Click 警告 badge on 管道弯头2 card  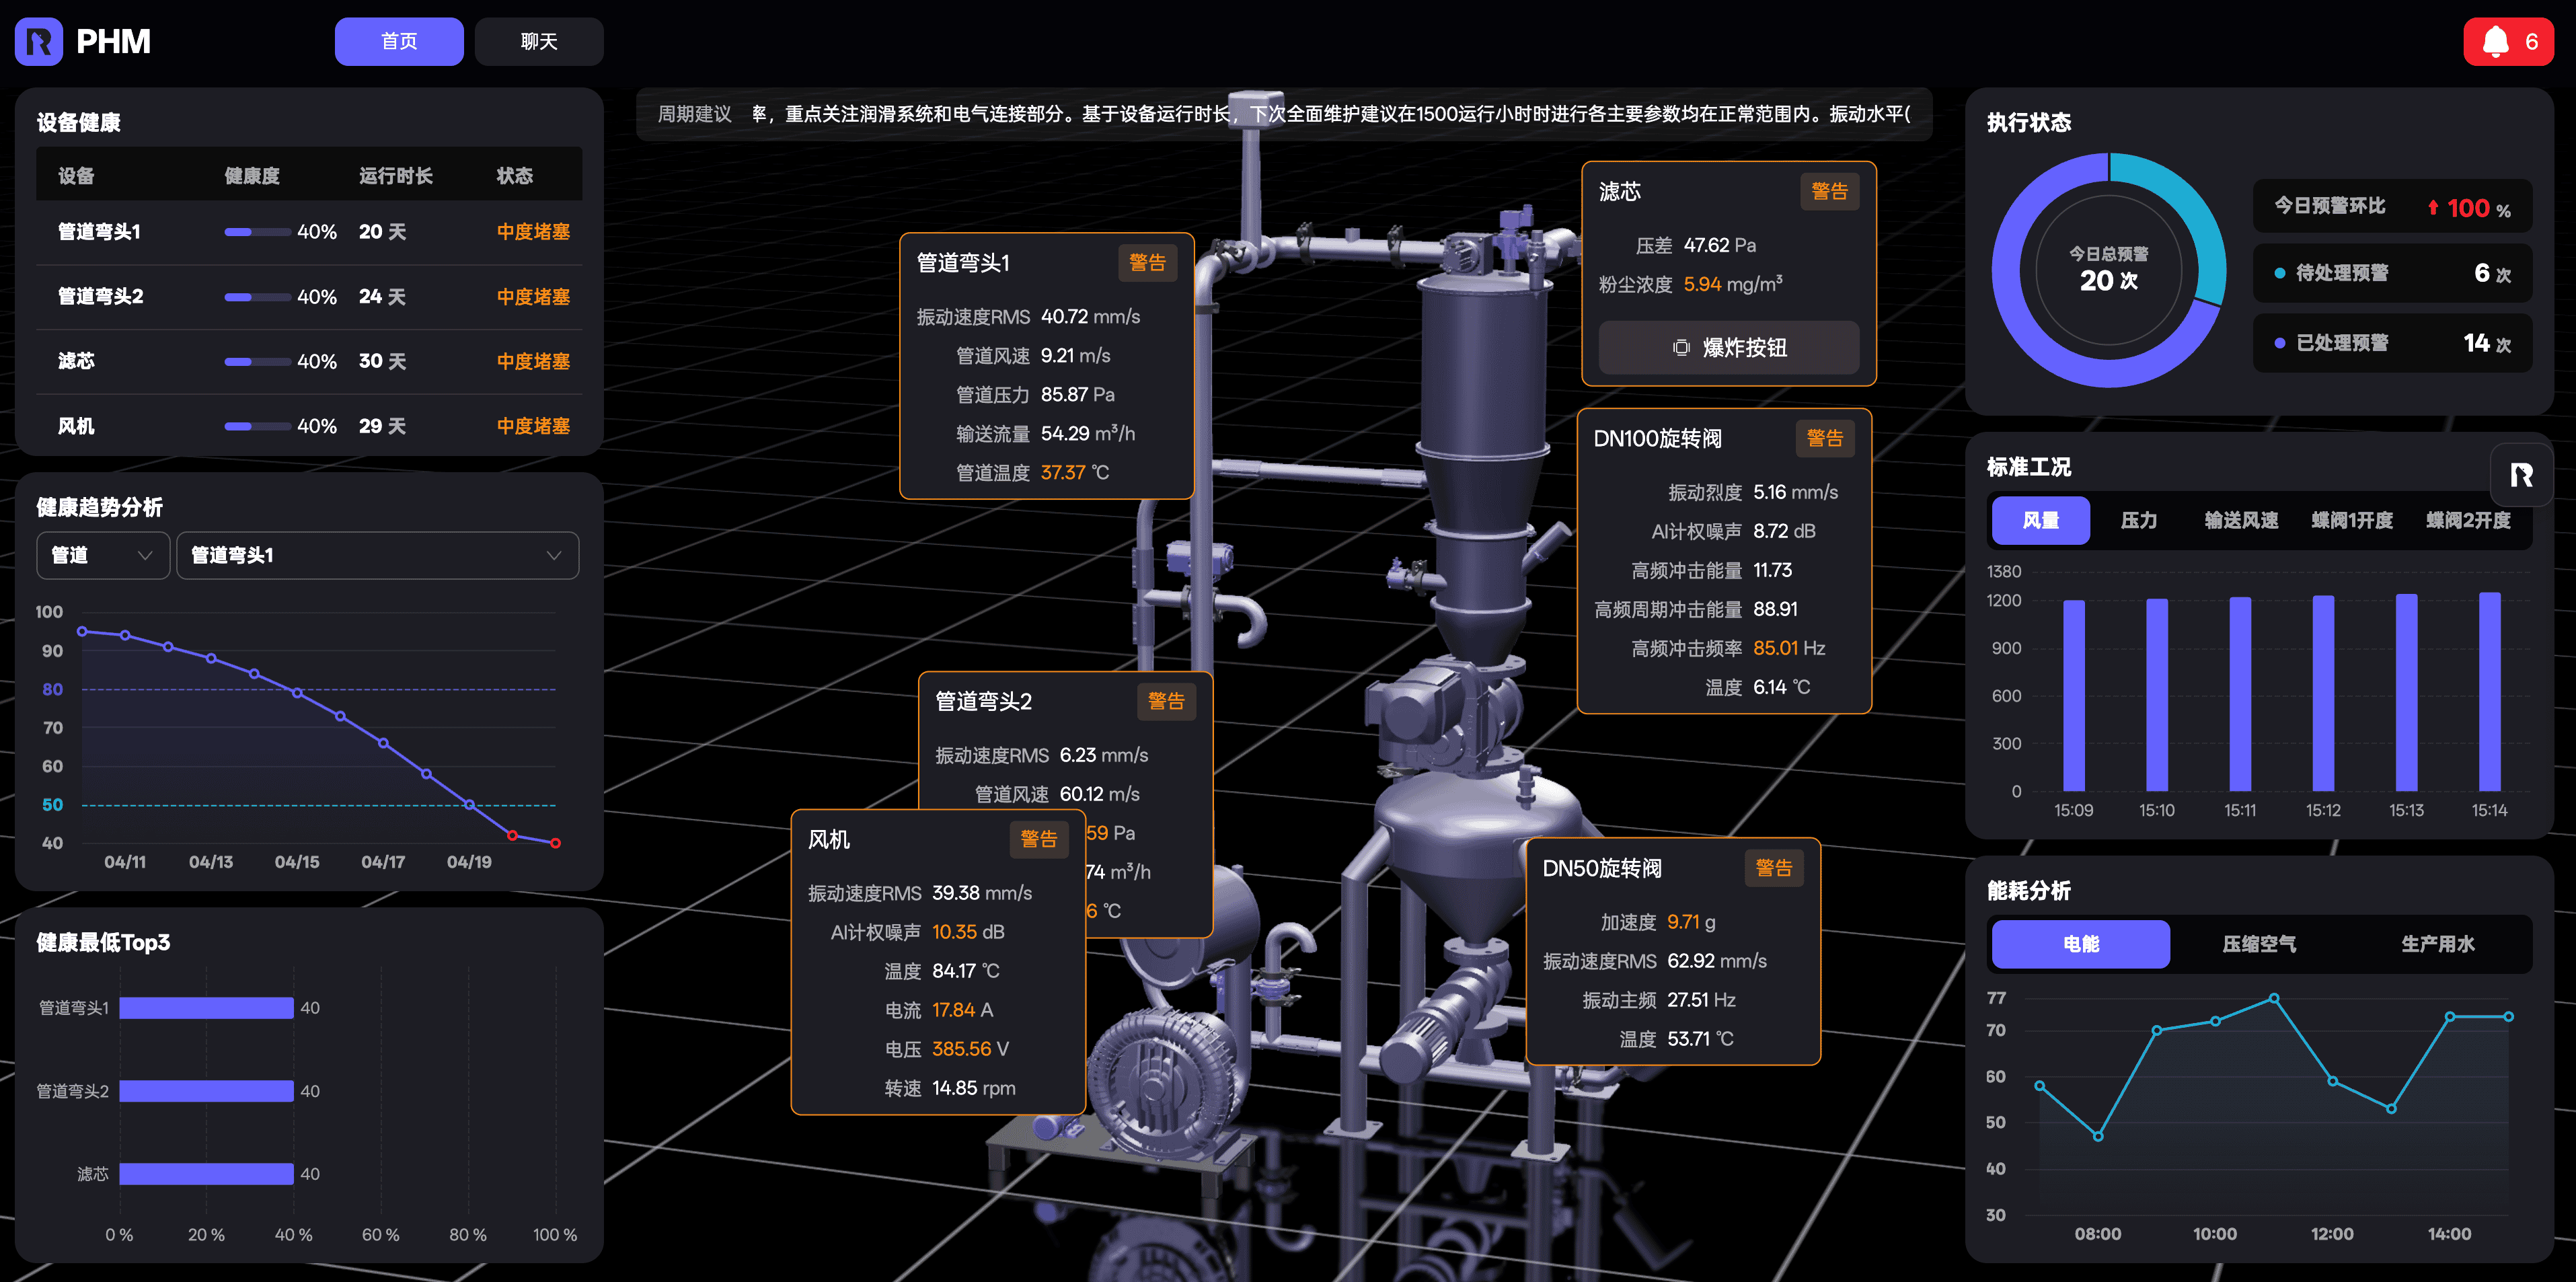(x=1166, y=701)
